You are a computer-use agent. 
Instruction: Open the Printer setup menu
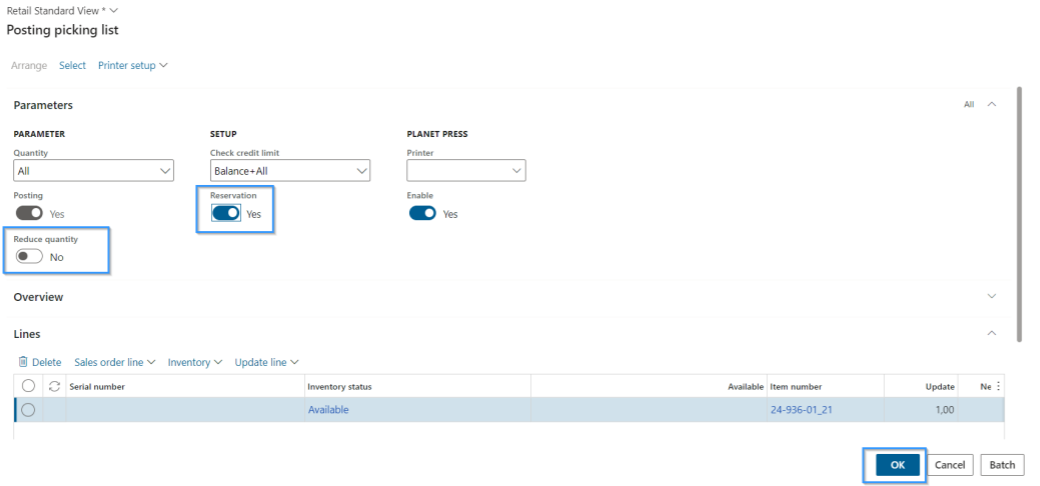pyautogui.click(x=132, y=65)
